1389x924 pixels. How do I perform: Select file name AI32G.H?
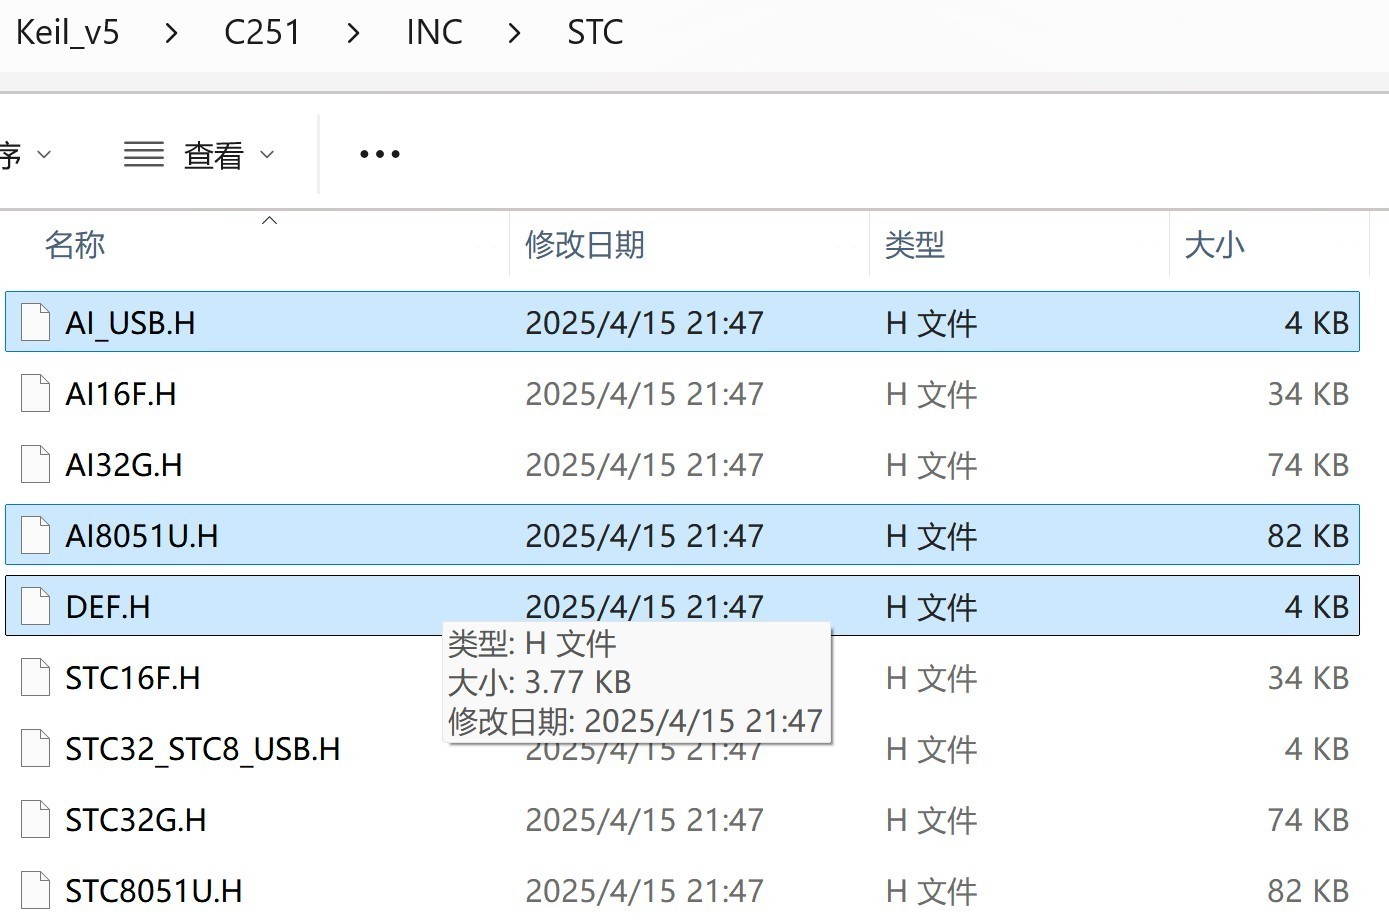coord(124,465)
